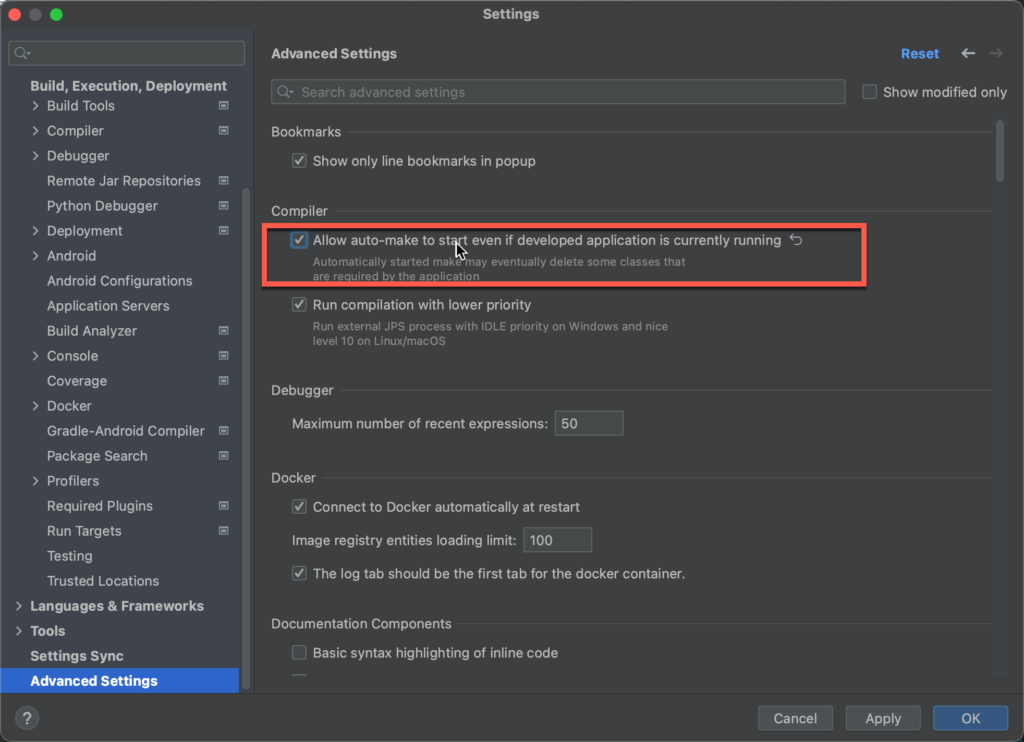Click the project-level icon beside Gradle-Android Compiler
This screenshot has width=1024, height=742.
(x=223, y=431)
